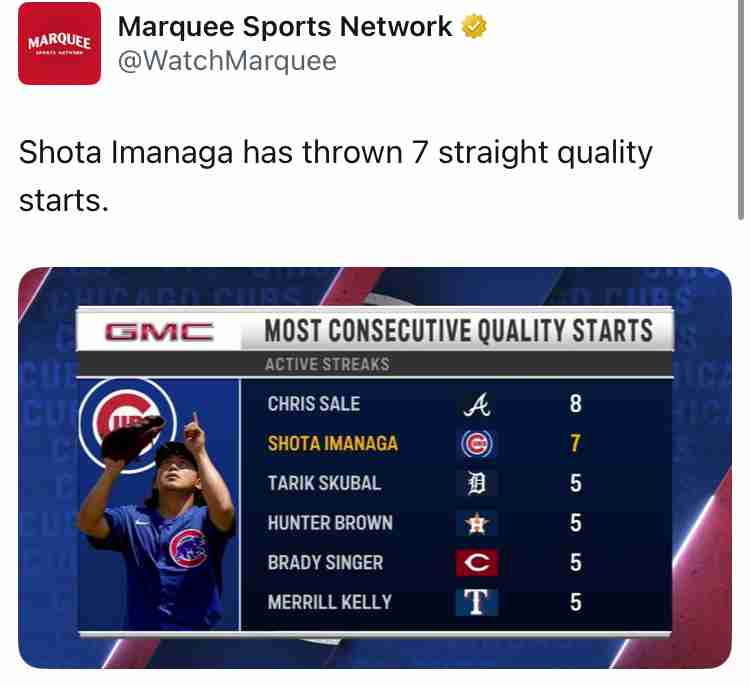Viewport: 750px width, 687px height.
Task: Click the highlighted Shota Imanaga name
Action: [332, 443]
